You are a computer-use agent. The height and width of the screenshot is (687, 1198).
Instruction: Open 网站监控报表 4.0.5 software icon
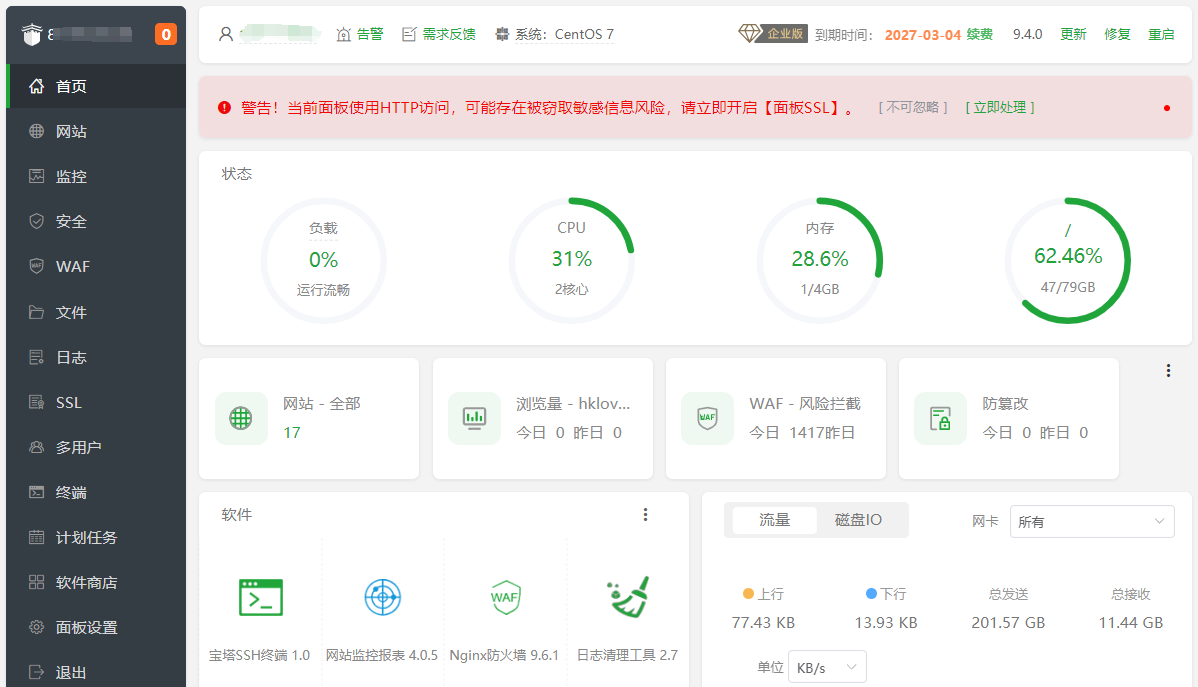(383, 597)
